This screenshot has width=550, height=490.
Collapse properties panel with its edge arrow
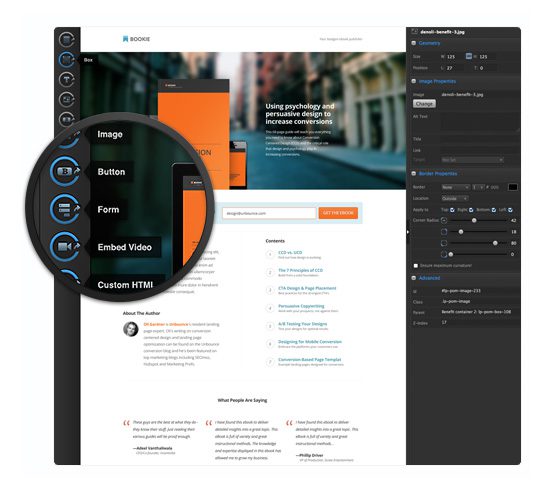pos(408,232)
